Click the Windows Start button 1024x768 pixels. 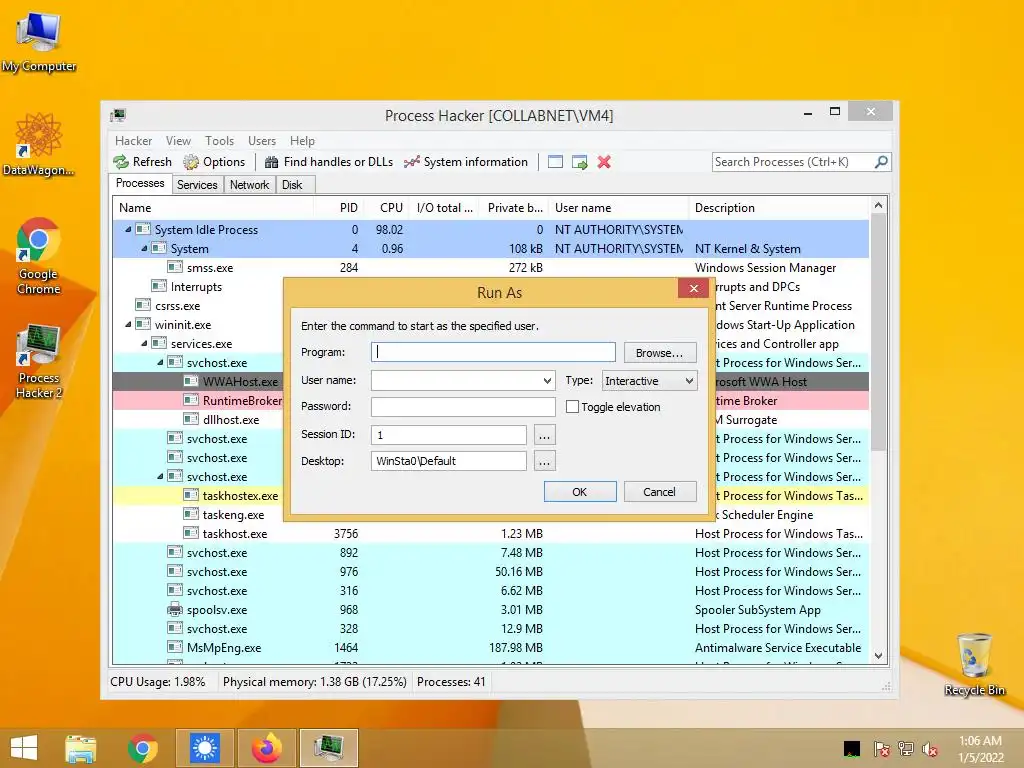tap(24, 748)
